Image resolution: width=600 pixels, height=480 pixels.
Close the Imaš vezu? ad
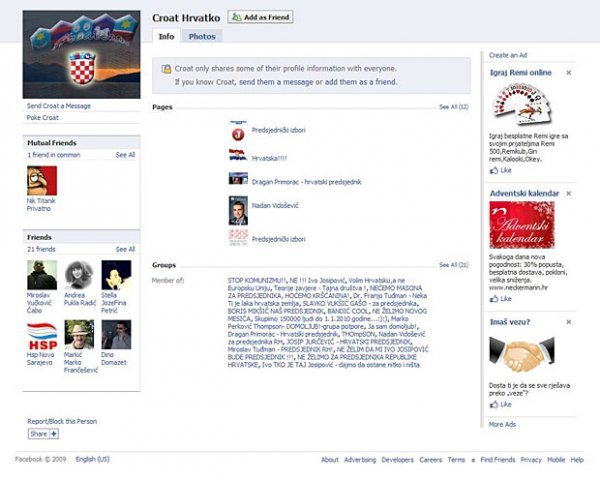[x=569, y=322]
